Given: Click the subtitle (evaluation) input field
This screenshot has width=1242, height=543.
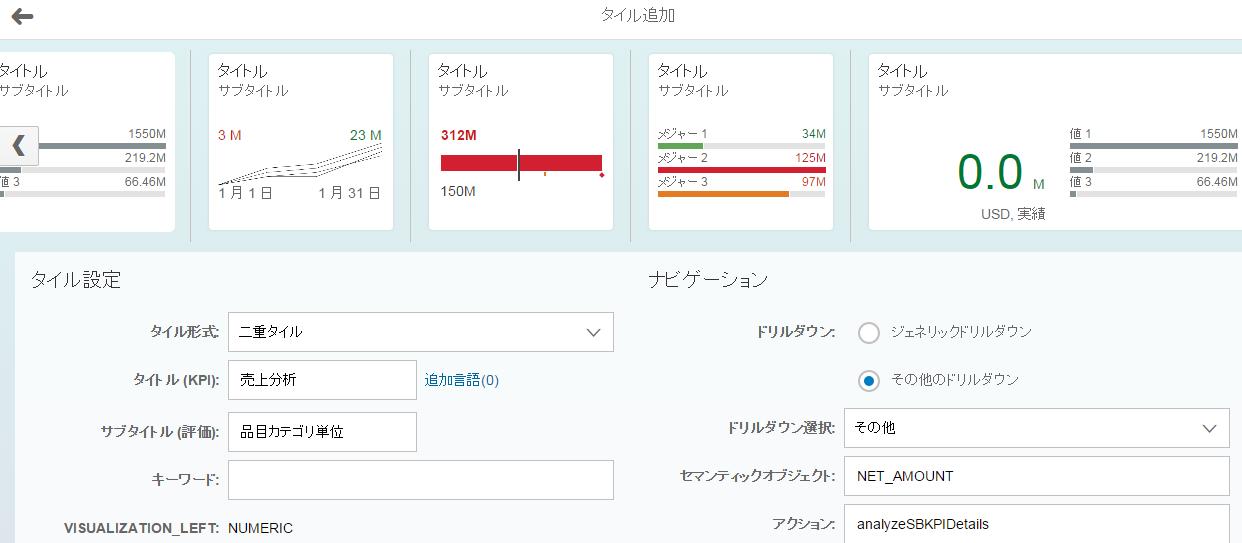Looking at the screenshot, I should click(x=322, y=432).
